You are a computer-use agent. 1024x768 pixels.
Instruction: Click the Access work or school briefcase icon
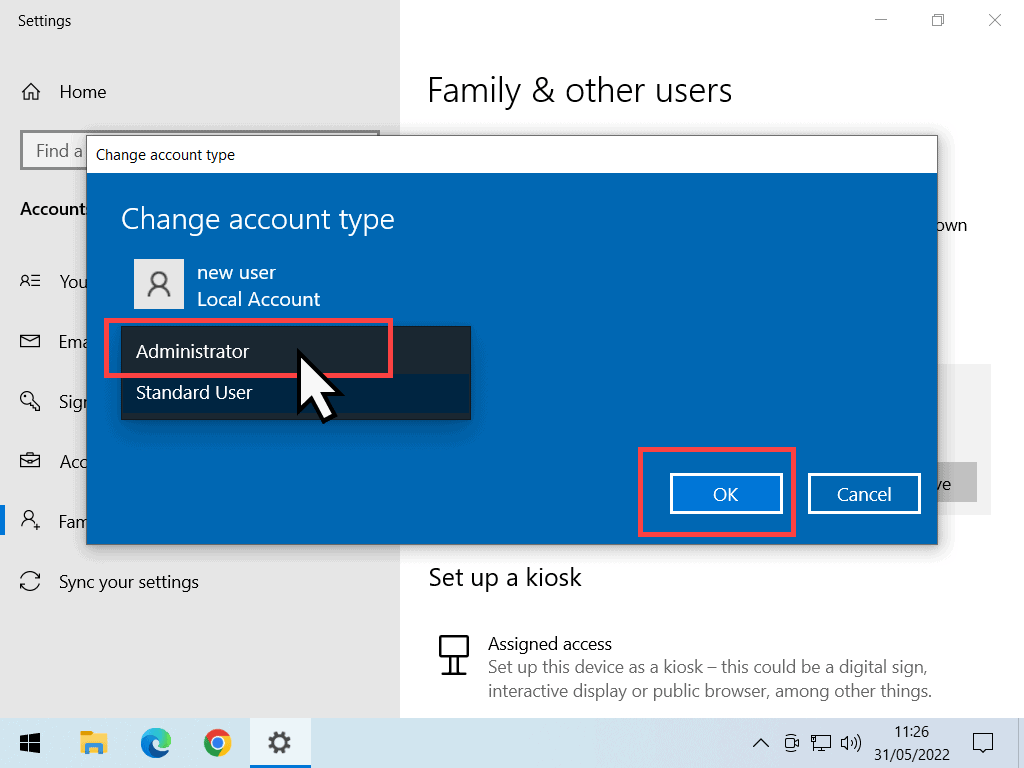30,461
